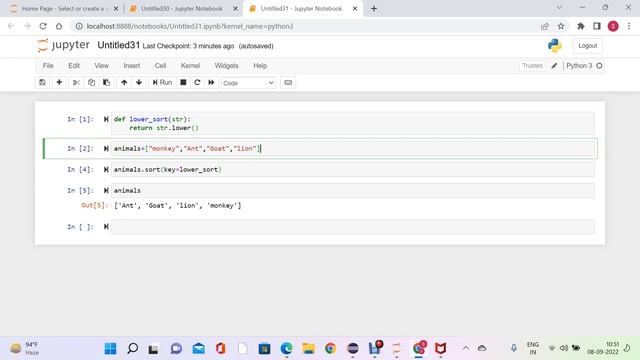Open the Widgets menu
Image resolution: width=640 pixels, height=360 pixels.
point(227,65)
